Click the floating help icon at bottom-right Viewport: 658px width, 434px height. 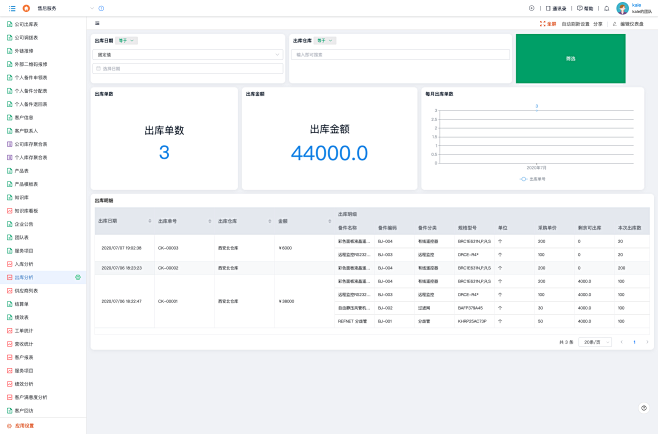click(645, 407)
